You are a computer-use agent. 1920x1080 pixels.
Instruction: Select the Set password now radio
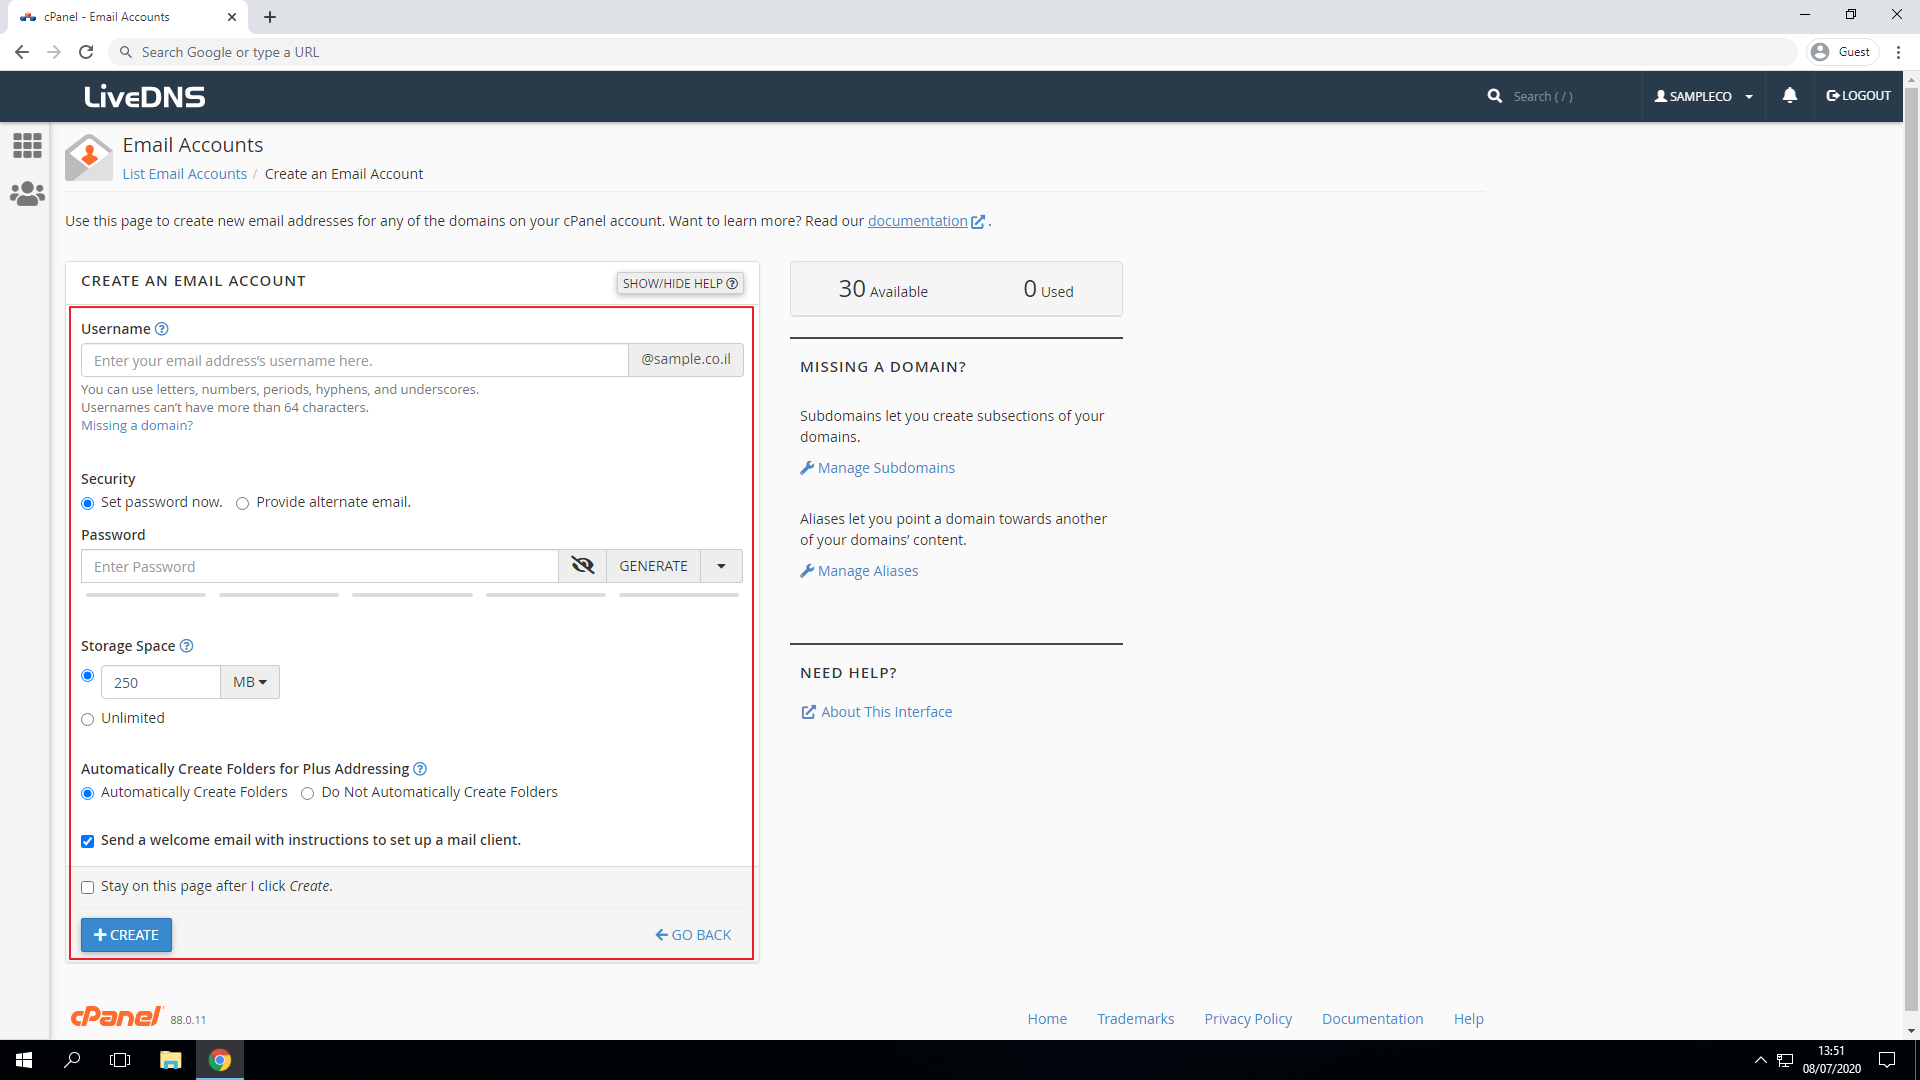click(x=88, y=503)
